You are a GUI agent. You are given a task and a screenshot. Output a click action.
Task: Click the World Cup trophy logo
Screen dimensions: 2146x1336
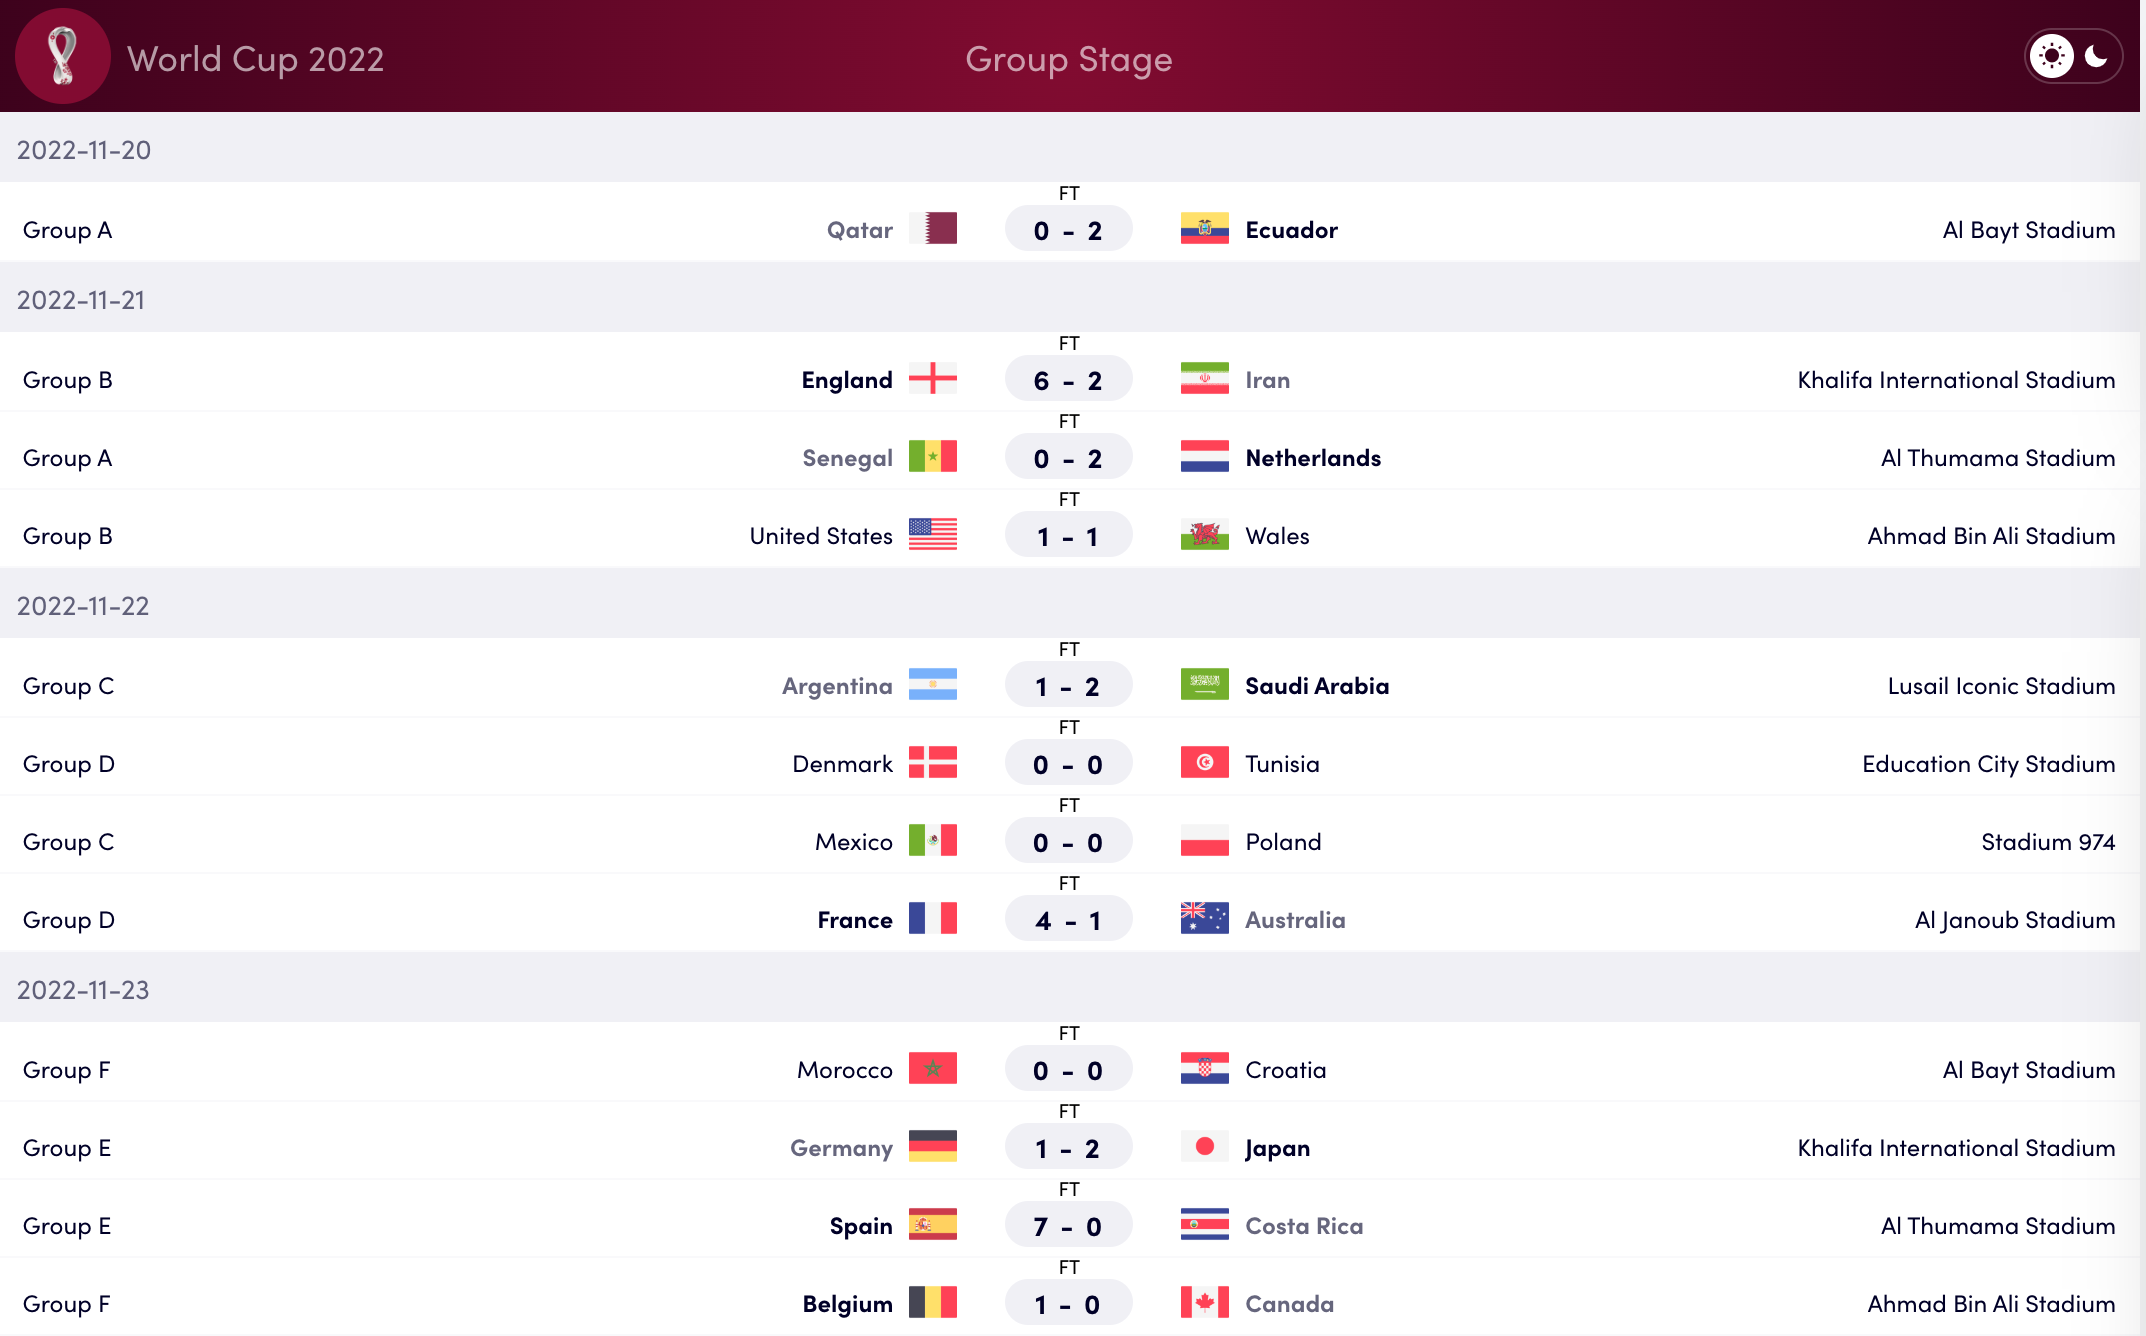click(62, 57)
